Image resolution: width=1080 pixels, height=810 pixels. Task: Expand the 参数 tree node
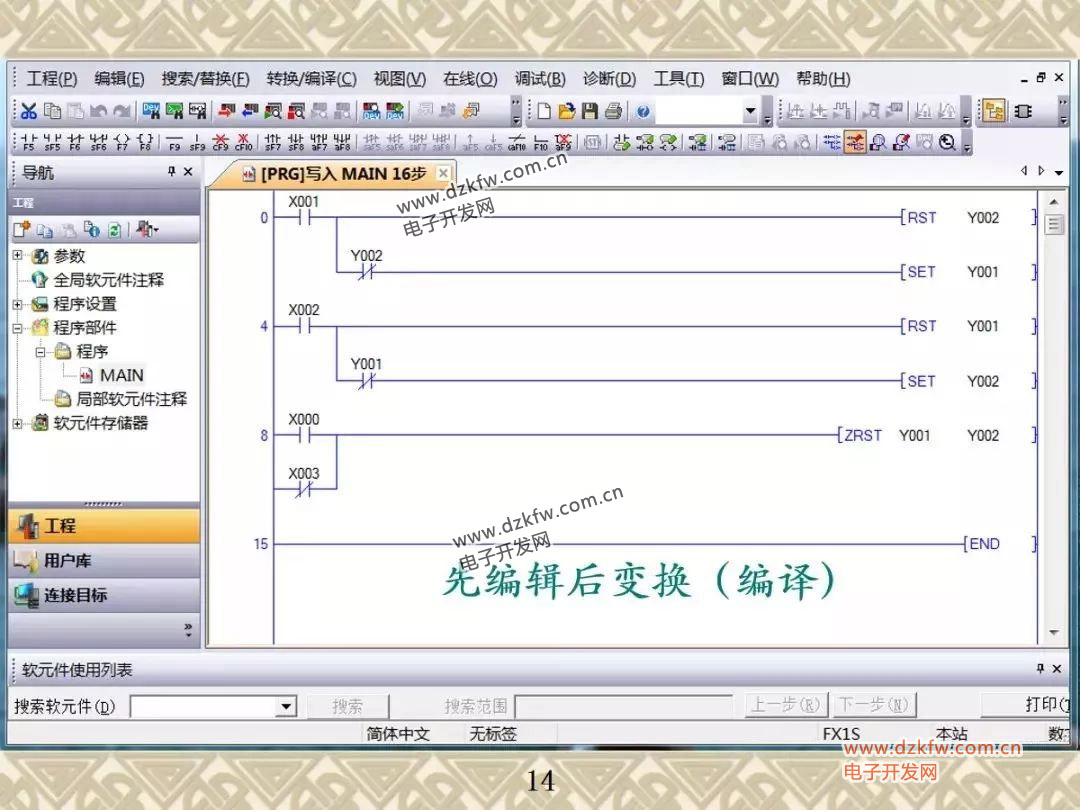click(x=17, y=256)
